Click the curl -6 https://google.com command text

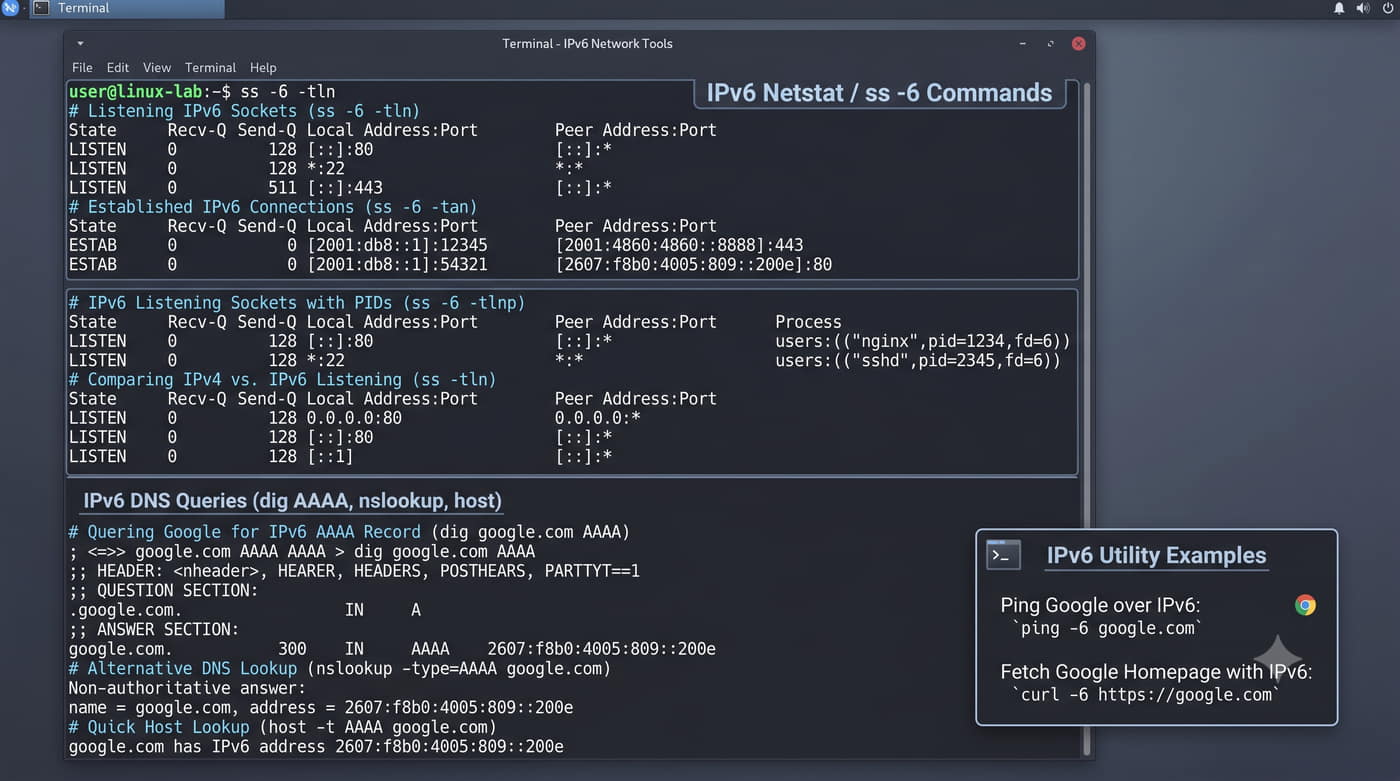pos(1146,694)
